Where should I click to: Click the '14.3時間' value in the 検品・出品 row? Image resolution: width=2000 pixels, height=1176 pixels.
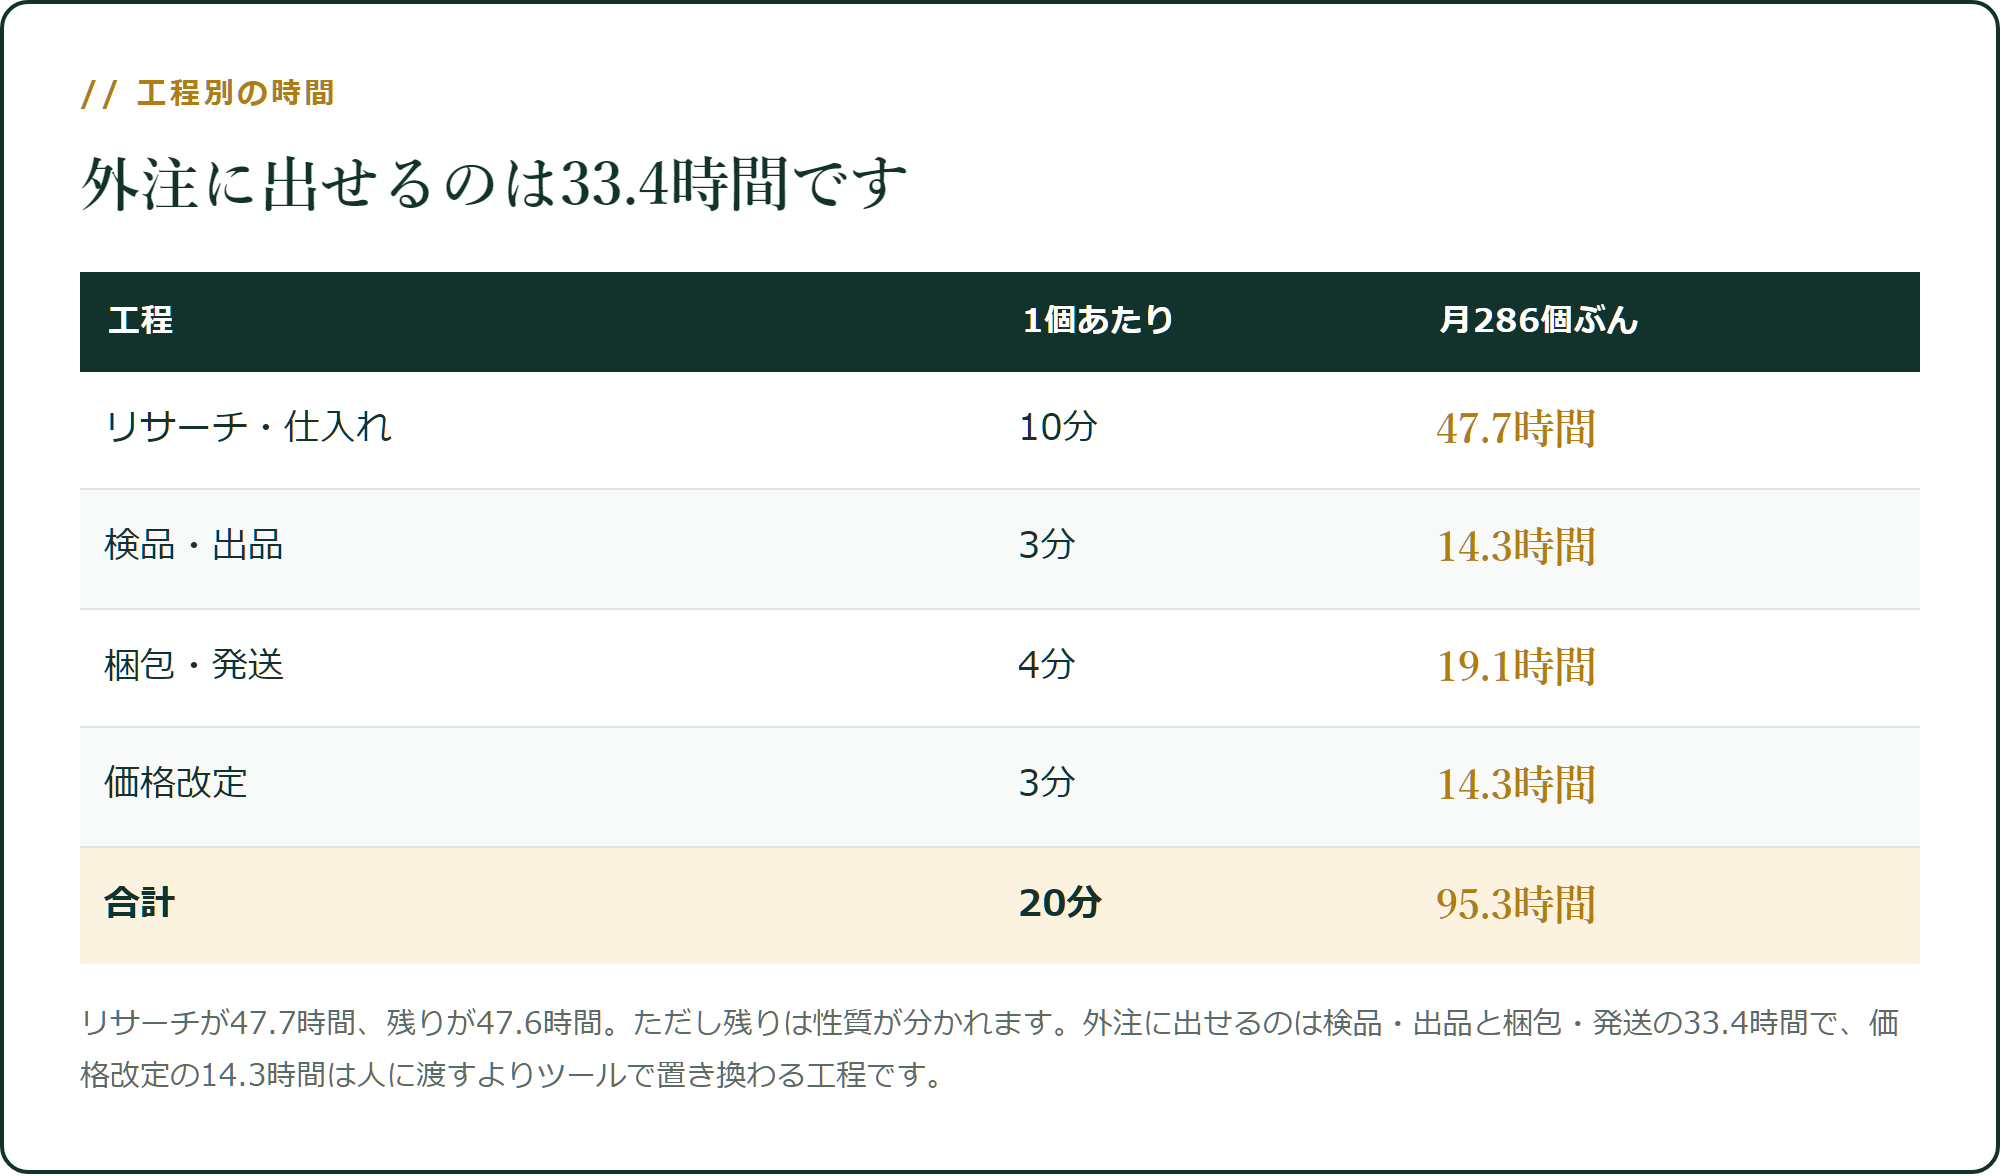pyautogui.click(x=1516, y=547)
